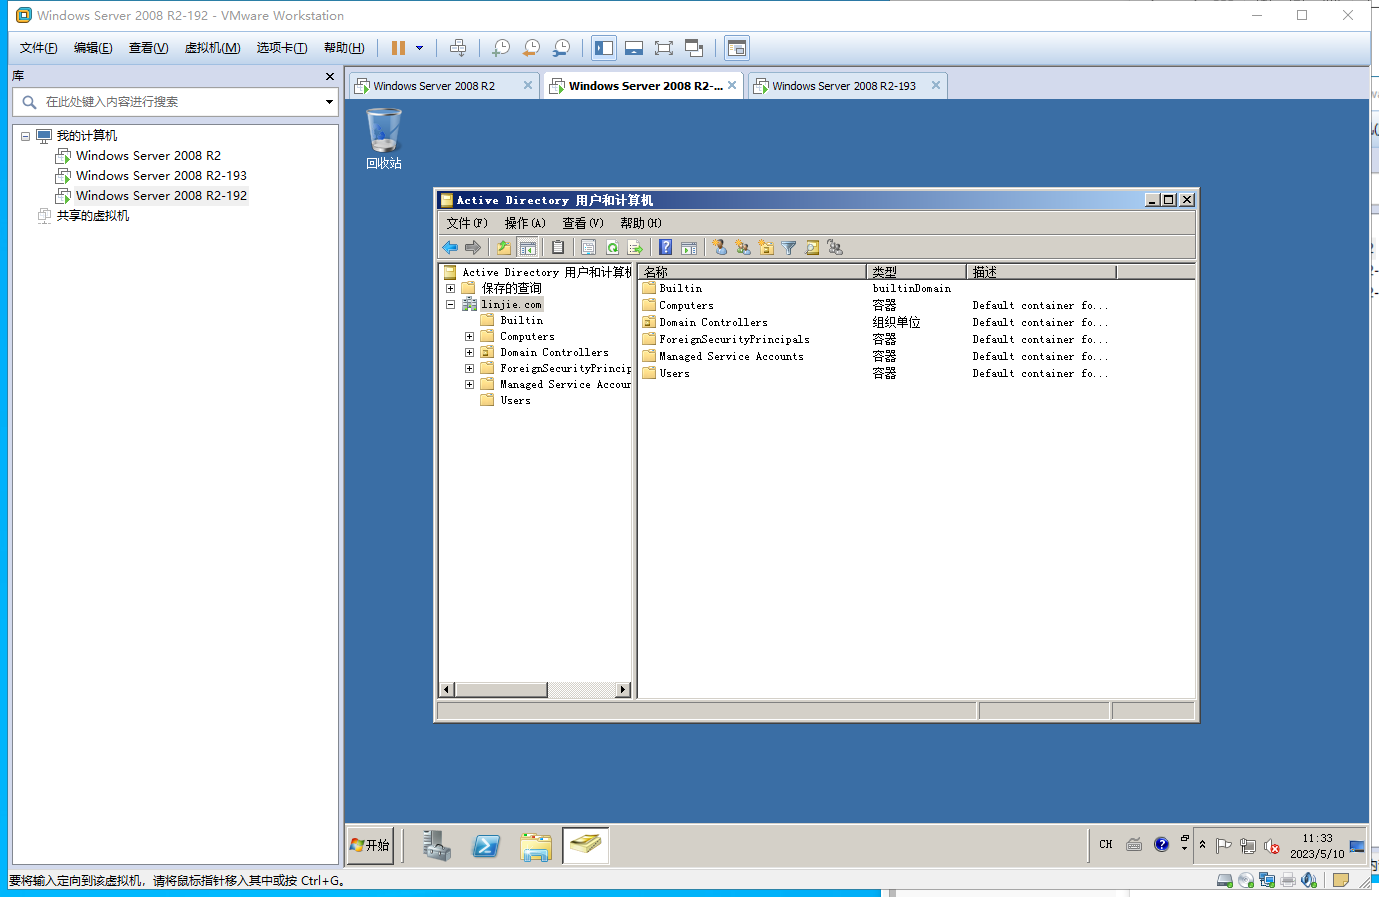The width and height of the screenshot is (1379, 897).
Task: Sort list by the 名称 column header
Action: tap(752, 272)
